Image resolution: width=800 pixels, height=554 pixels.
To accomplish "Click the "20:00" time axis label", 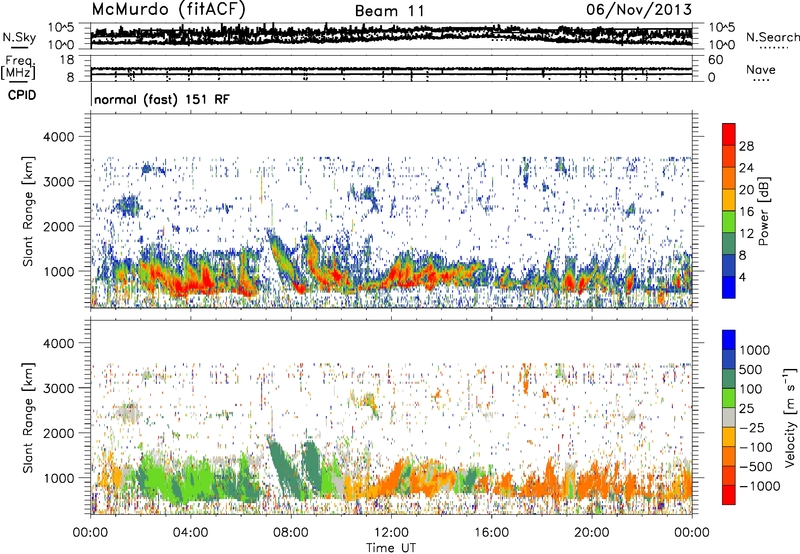I will coord(592,533).
